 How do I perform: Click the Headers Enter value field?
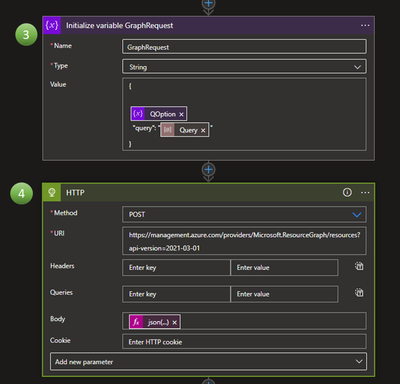(284, 268)
